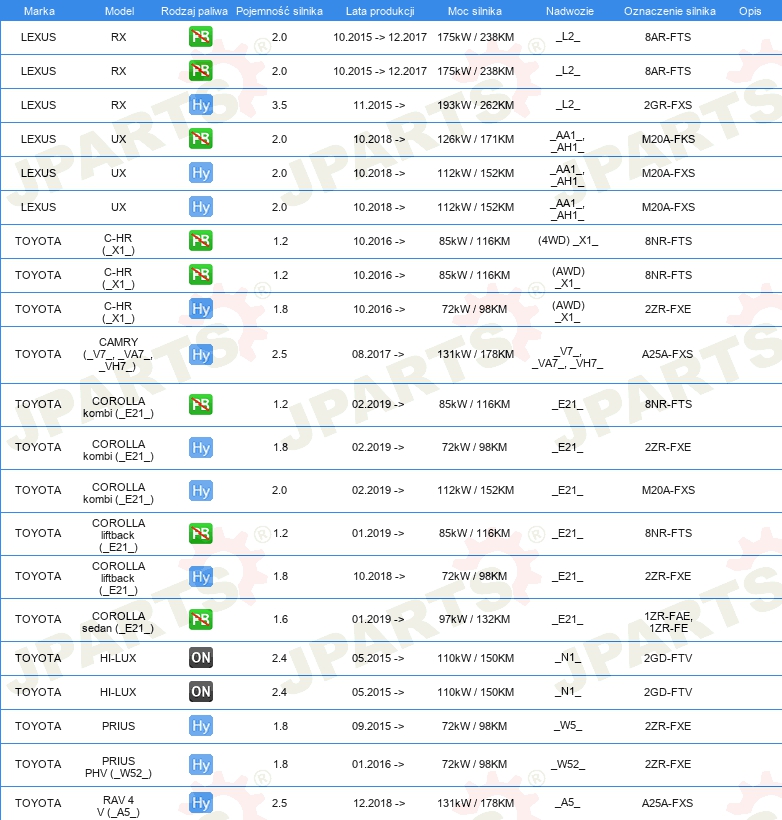Image resolution: width=782 pixels, height=820 pixels.
Task: Click the hybrid icon in the Prius _W5_ row
Action: coord(201,726)
